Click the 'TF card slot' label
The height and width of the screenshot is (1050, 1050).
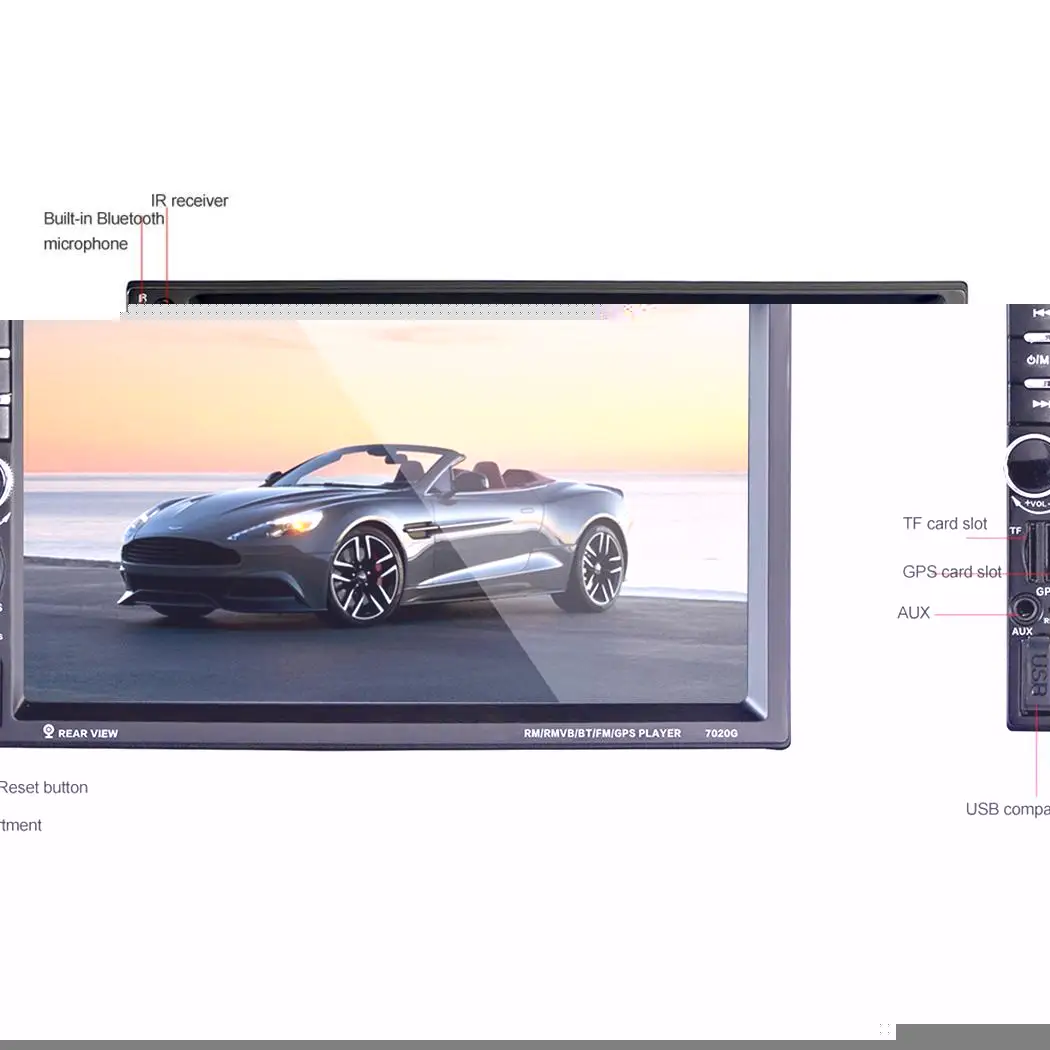tap(944, 524)
